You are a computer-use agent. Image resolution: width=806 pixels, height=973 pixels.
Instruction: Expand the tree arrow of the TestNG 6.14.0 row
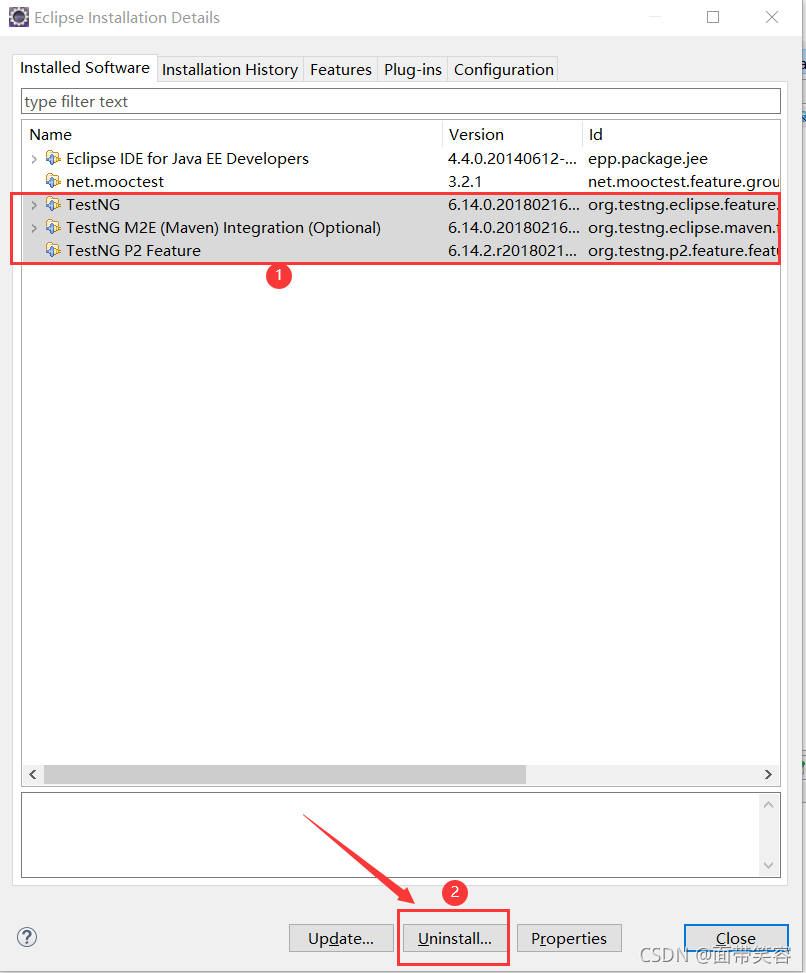(34, 205)
